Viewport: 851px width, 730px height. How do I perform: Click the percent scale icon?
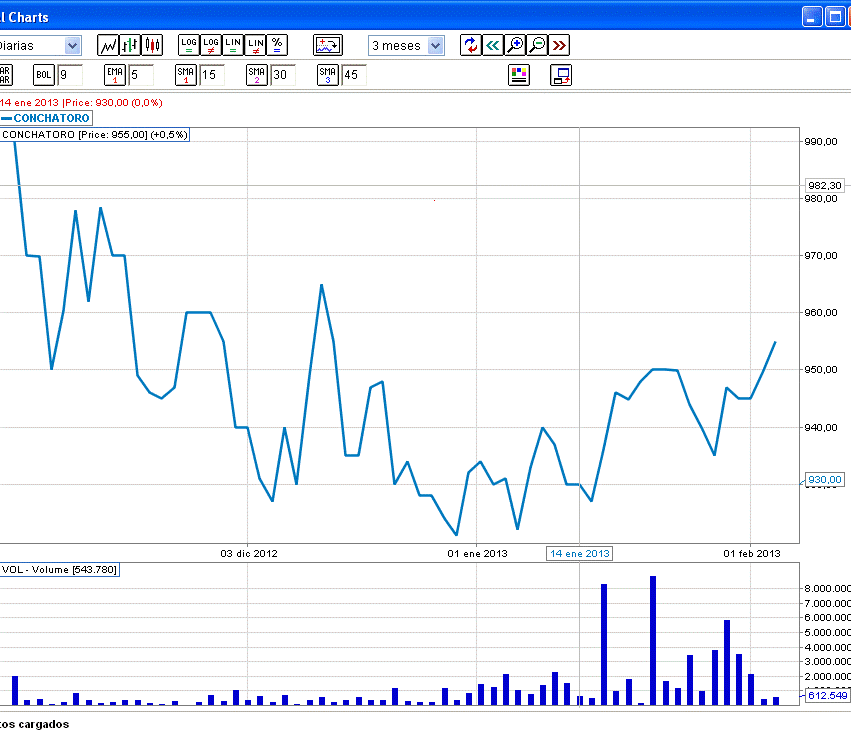[x=277, y=45]
